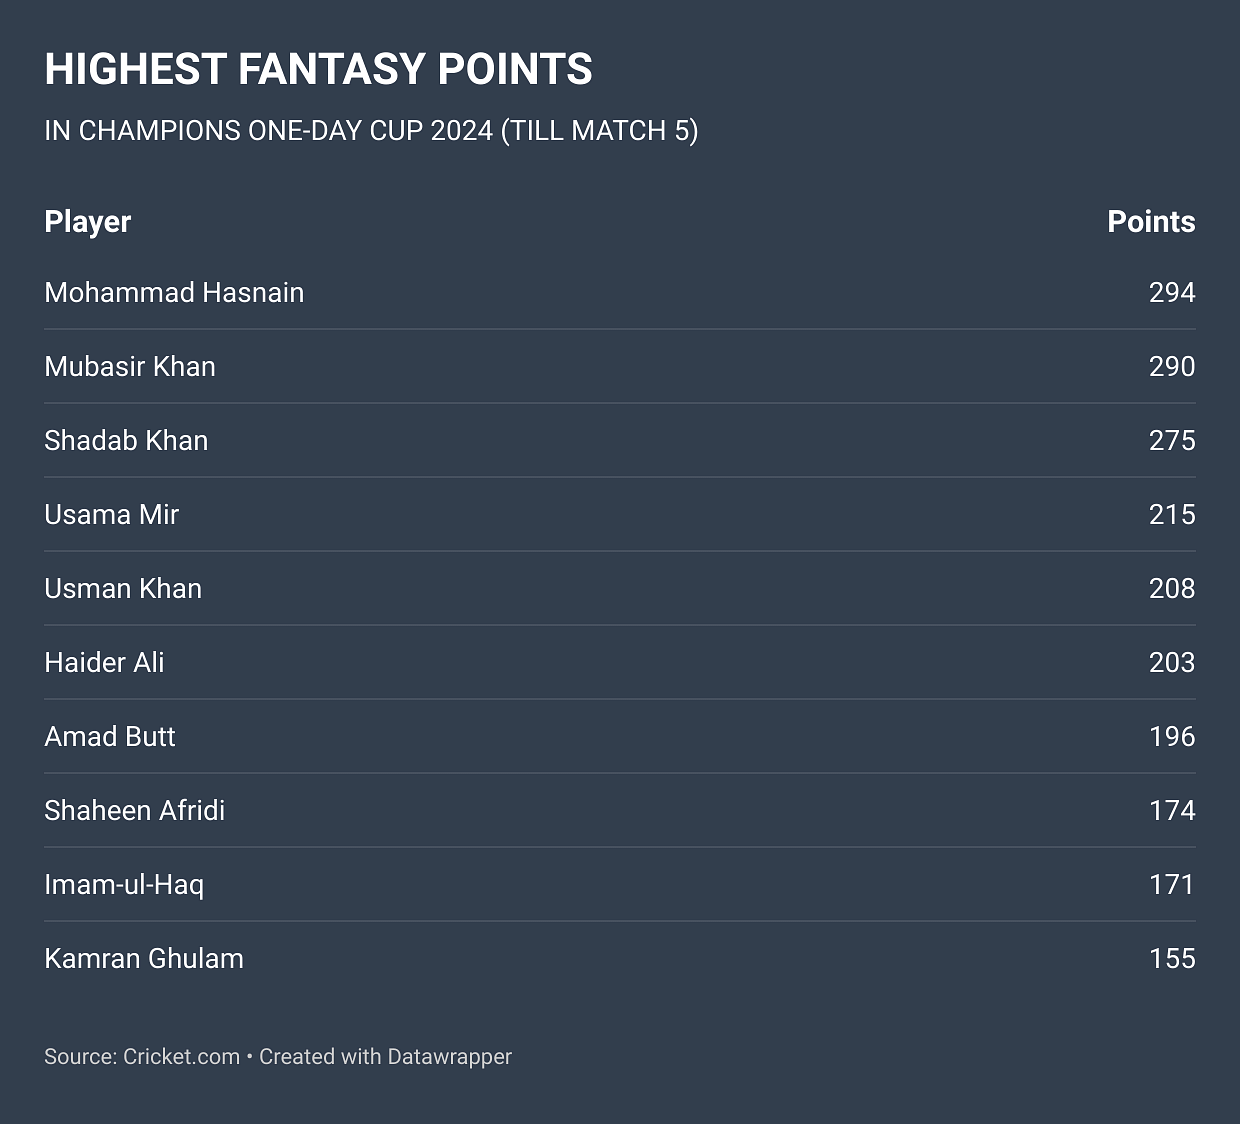
Task: Click the Champions One-Day Cup subtitle
Action: pos(371,131)
